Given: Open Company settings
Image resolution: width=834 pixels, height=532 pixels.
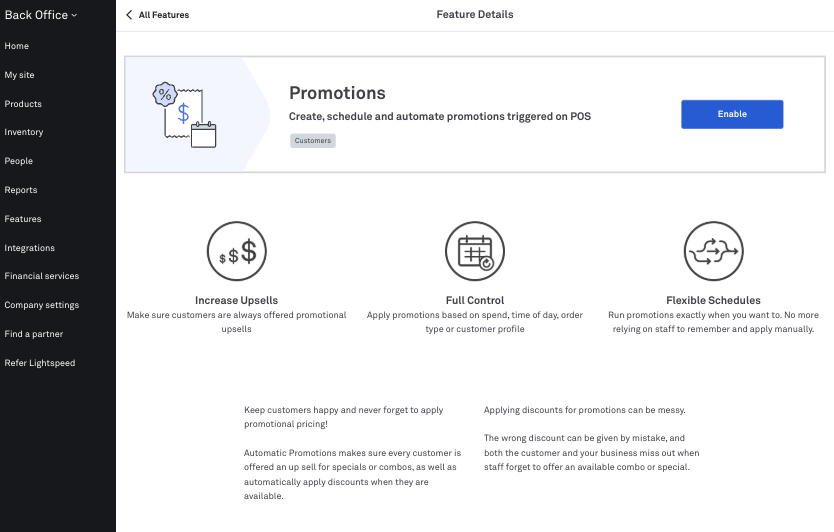Looking at the screenshot, I should pyautogui.click(x=41, y=305).
